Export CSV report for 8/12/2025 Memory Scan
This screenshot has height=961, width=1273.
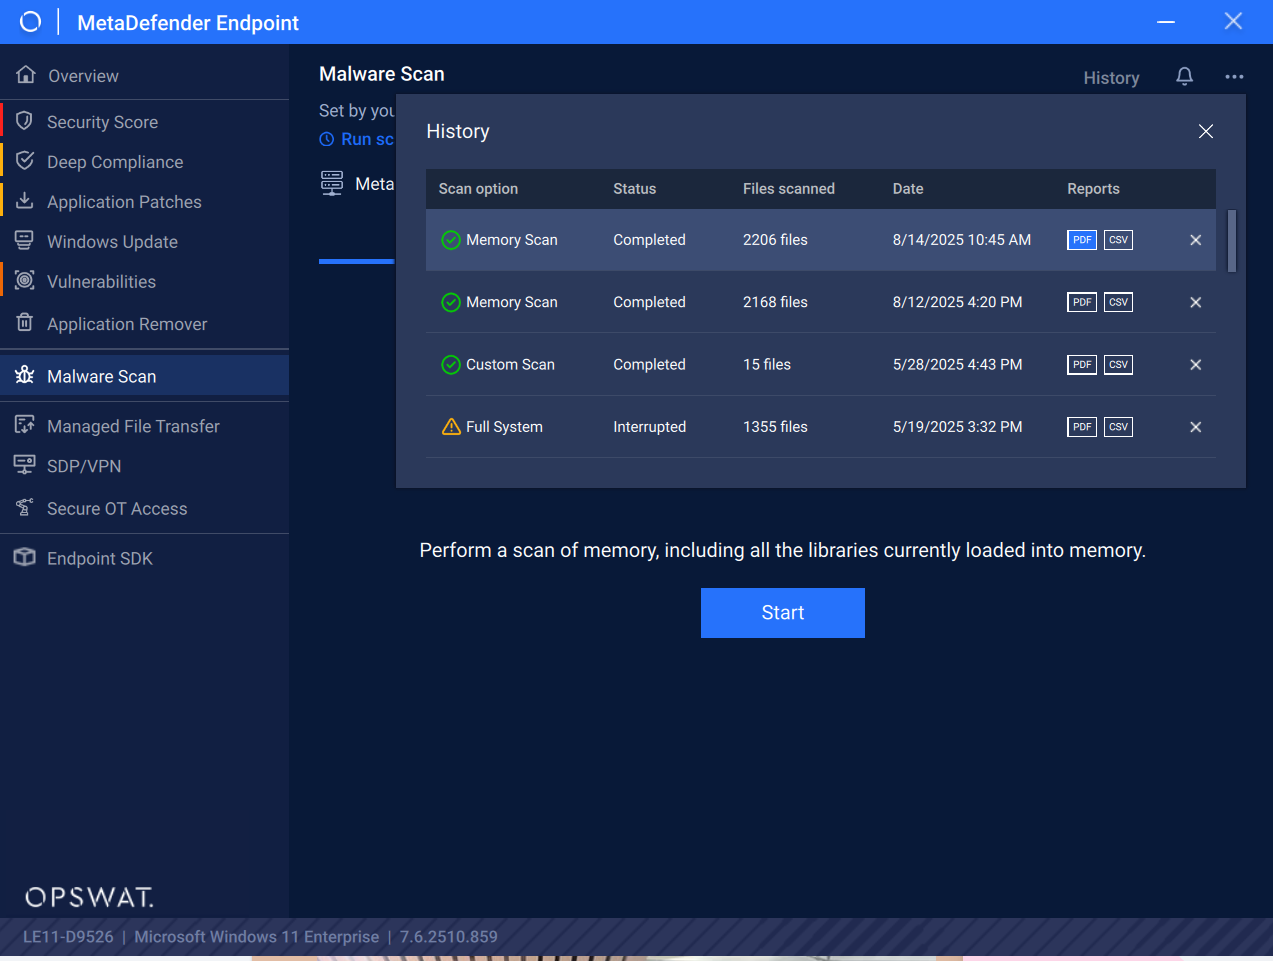tap(1118, 302)
